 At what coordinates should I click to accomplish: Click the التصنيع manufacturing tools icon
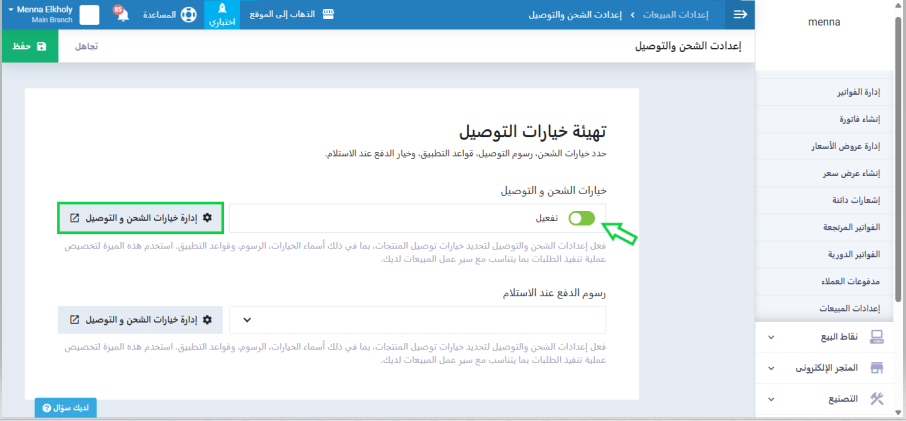[x=877, y=398]
